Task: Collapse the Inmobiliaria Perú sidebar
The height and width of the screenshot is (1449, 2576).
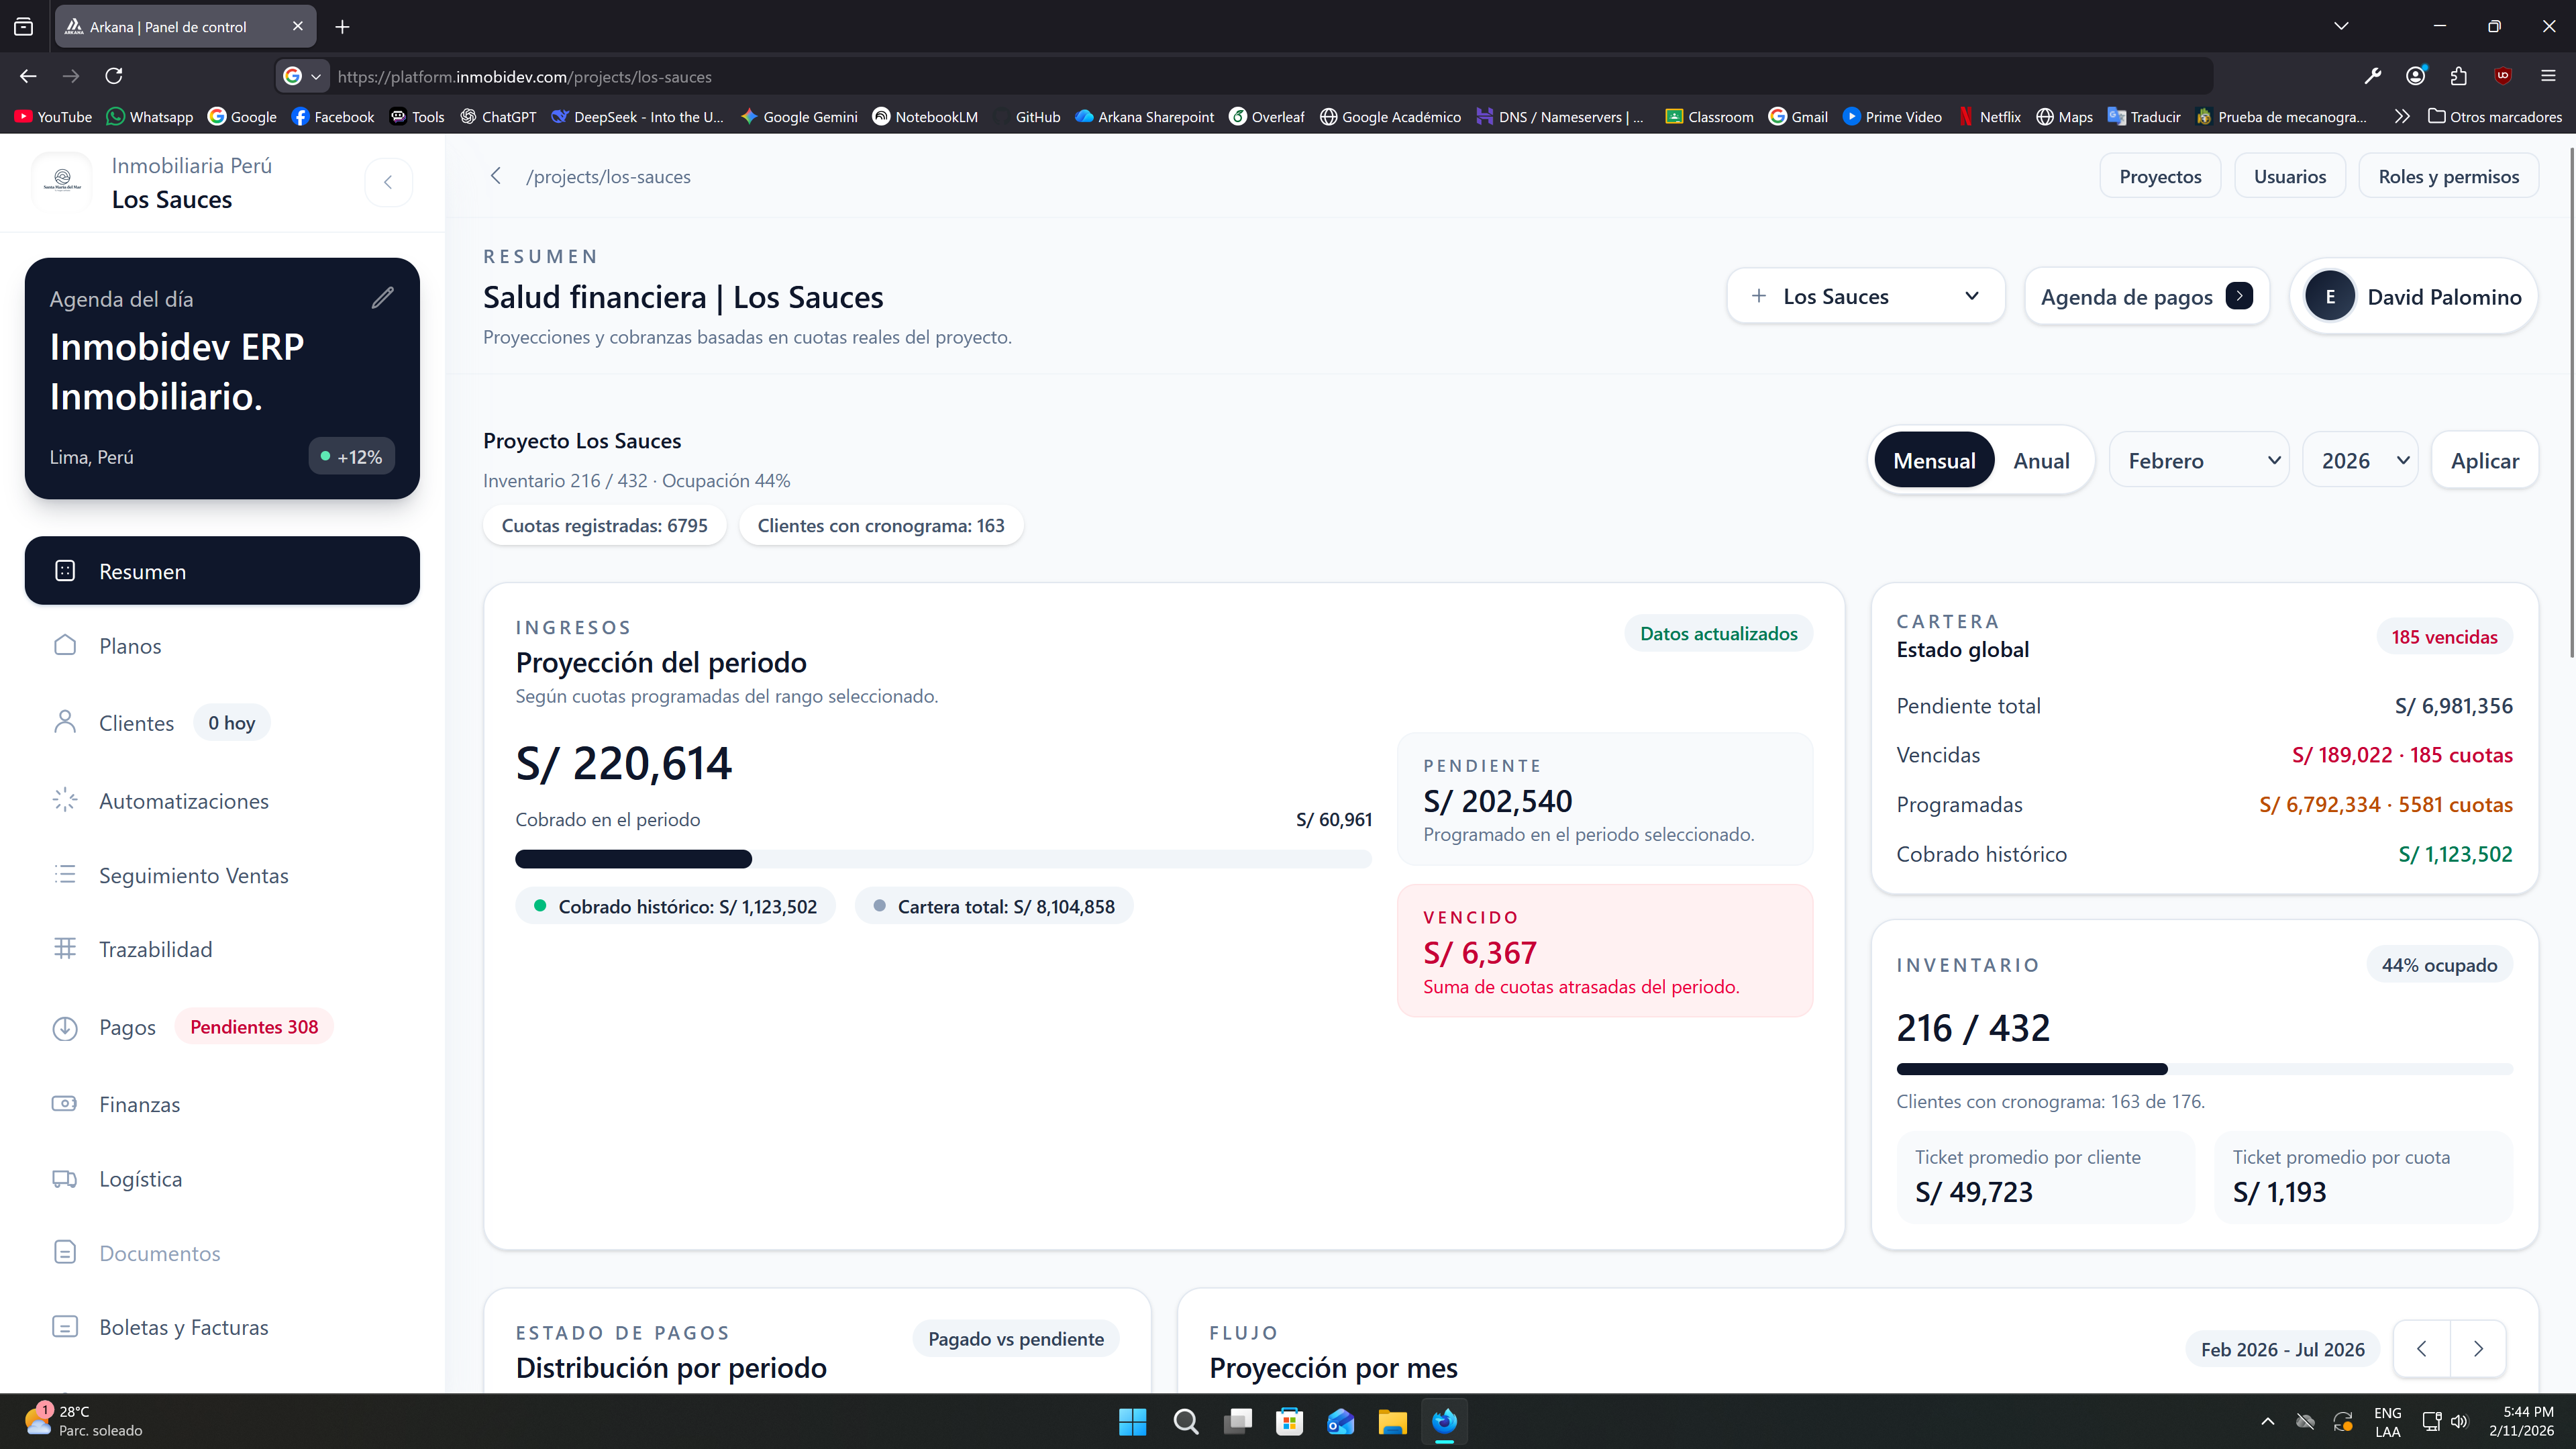Action: 389,181
